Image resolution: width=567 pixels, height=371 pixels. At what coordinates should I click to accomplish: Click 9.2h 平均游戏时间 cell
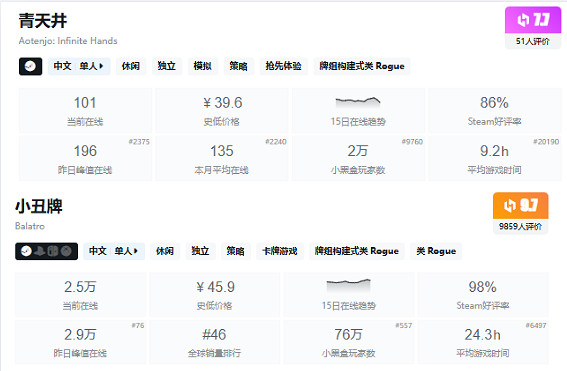tap(495, 158)
